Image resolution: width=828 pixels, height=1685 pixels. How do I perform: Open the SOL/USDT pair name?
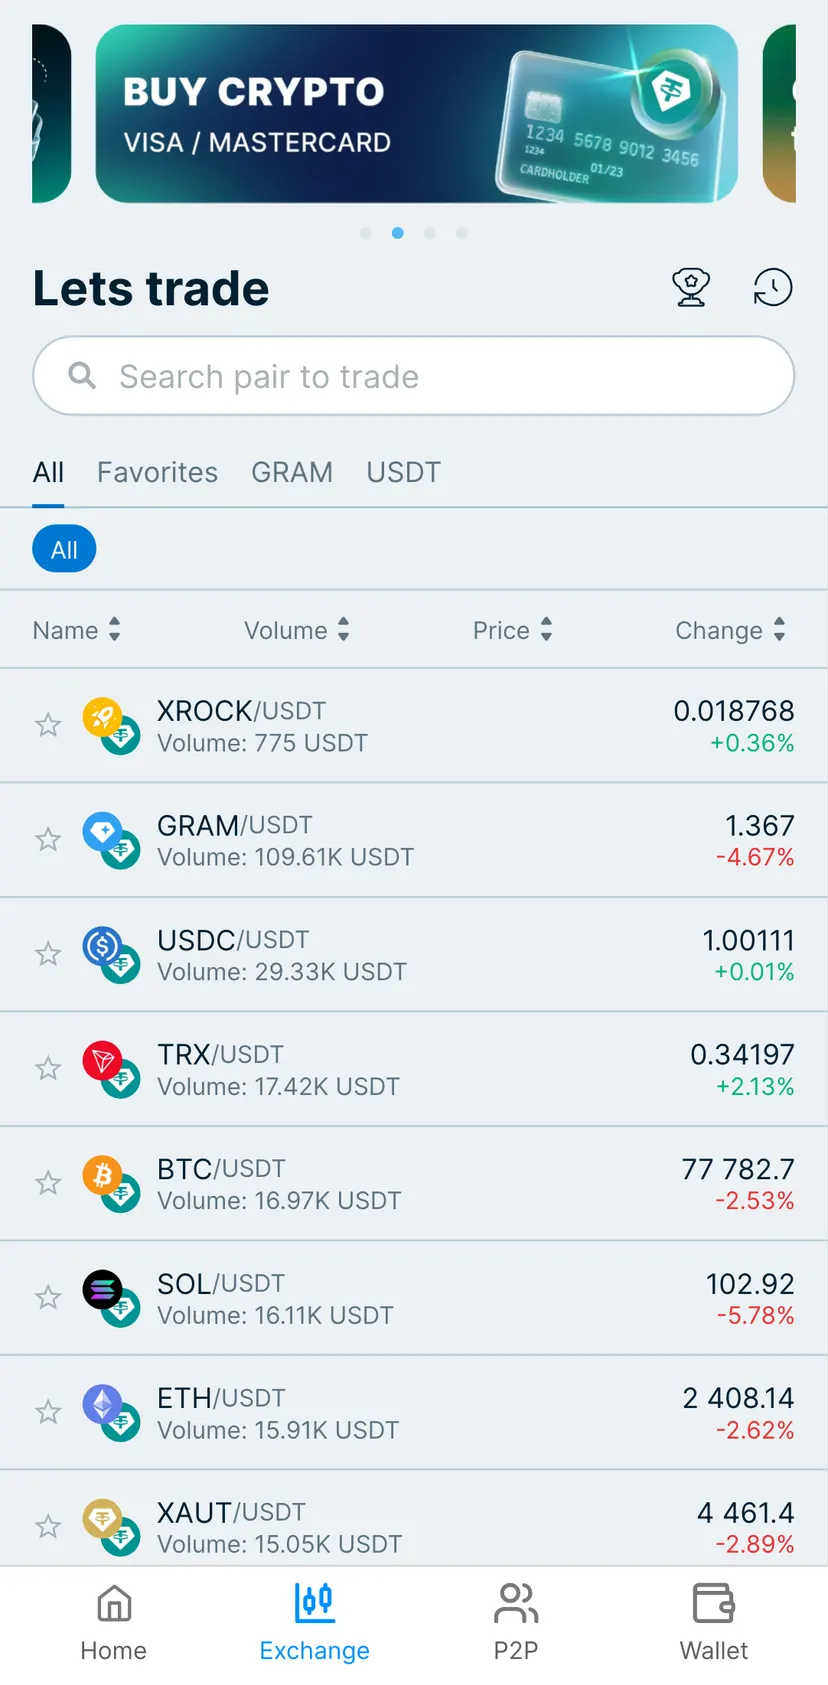(221, 1283)
